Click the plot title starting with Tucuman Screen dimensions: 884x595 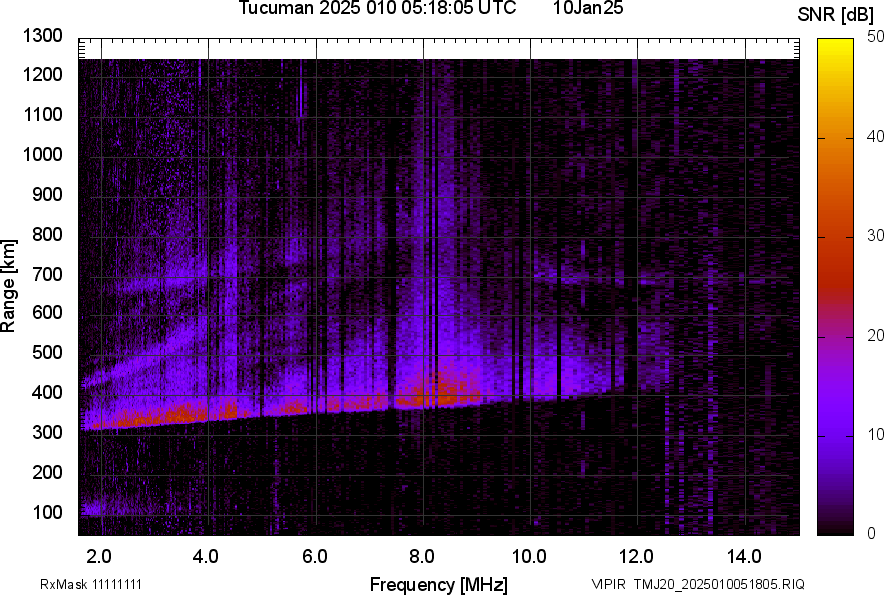click(377, 9)
